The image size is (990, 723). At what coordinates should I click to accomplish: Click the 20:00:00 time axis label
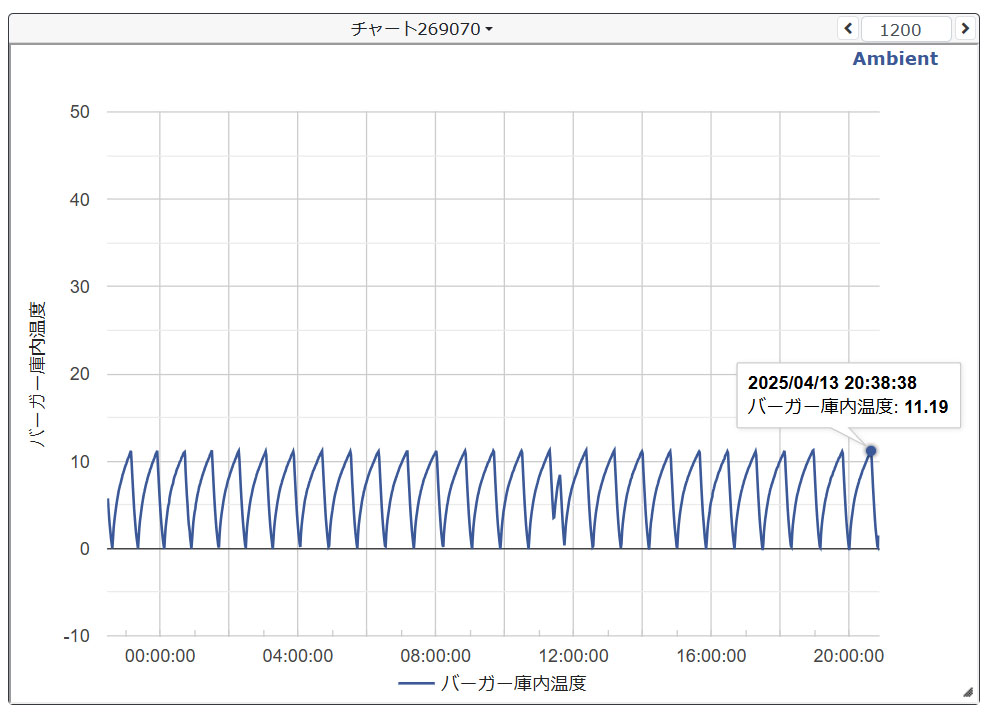[849, 656]
